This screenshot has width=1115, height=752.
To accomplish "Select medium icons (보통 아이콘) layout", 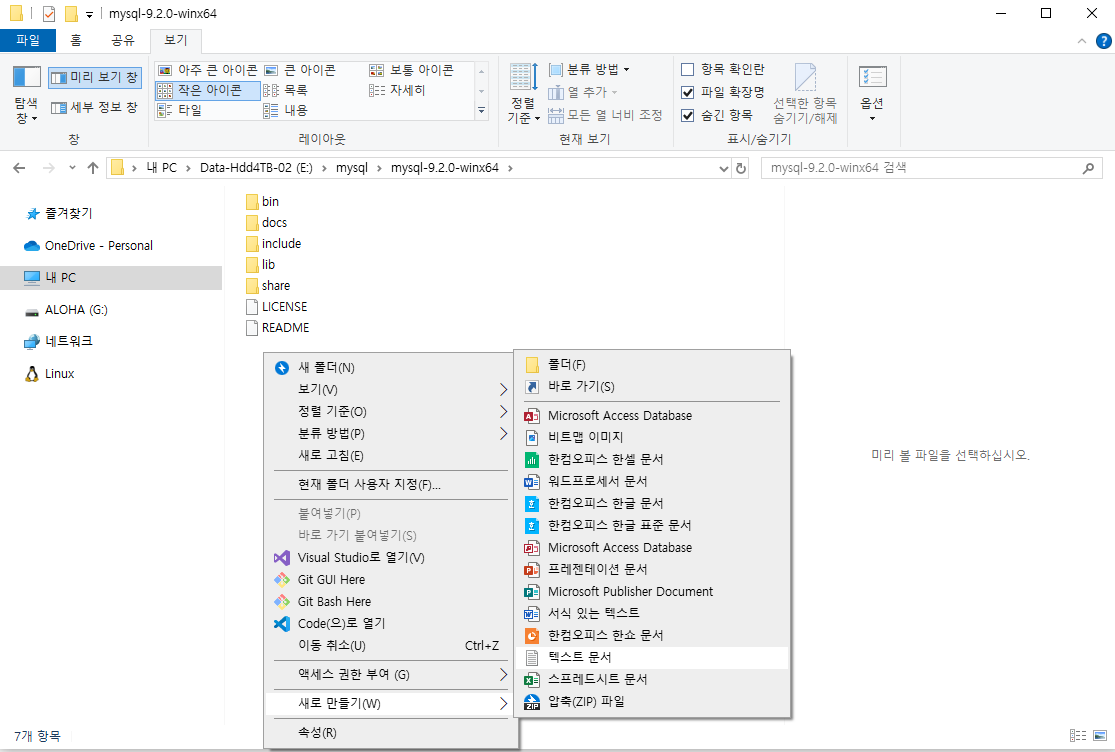I will point(411,70).
